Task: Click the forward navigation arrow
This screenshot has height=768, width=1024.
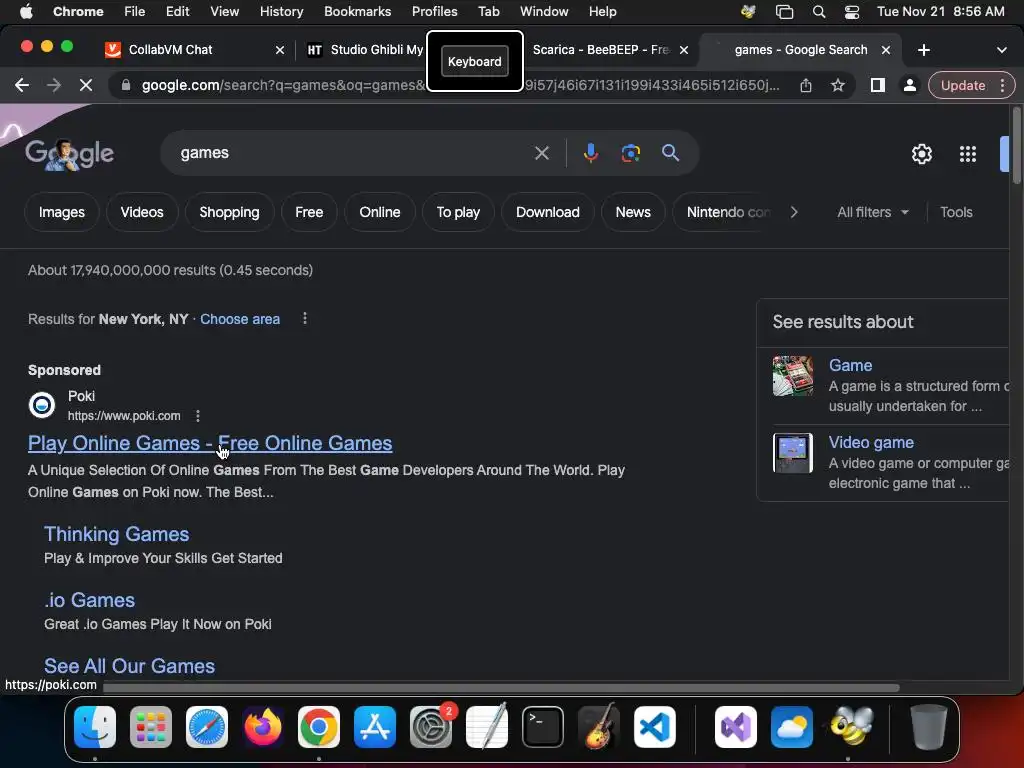Action: tap(54, 85)
